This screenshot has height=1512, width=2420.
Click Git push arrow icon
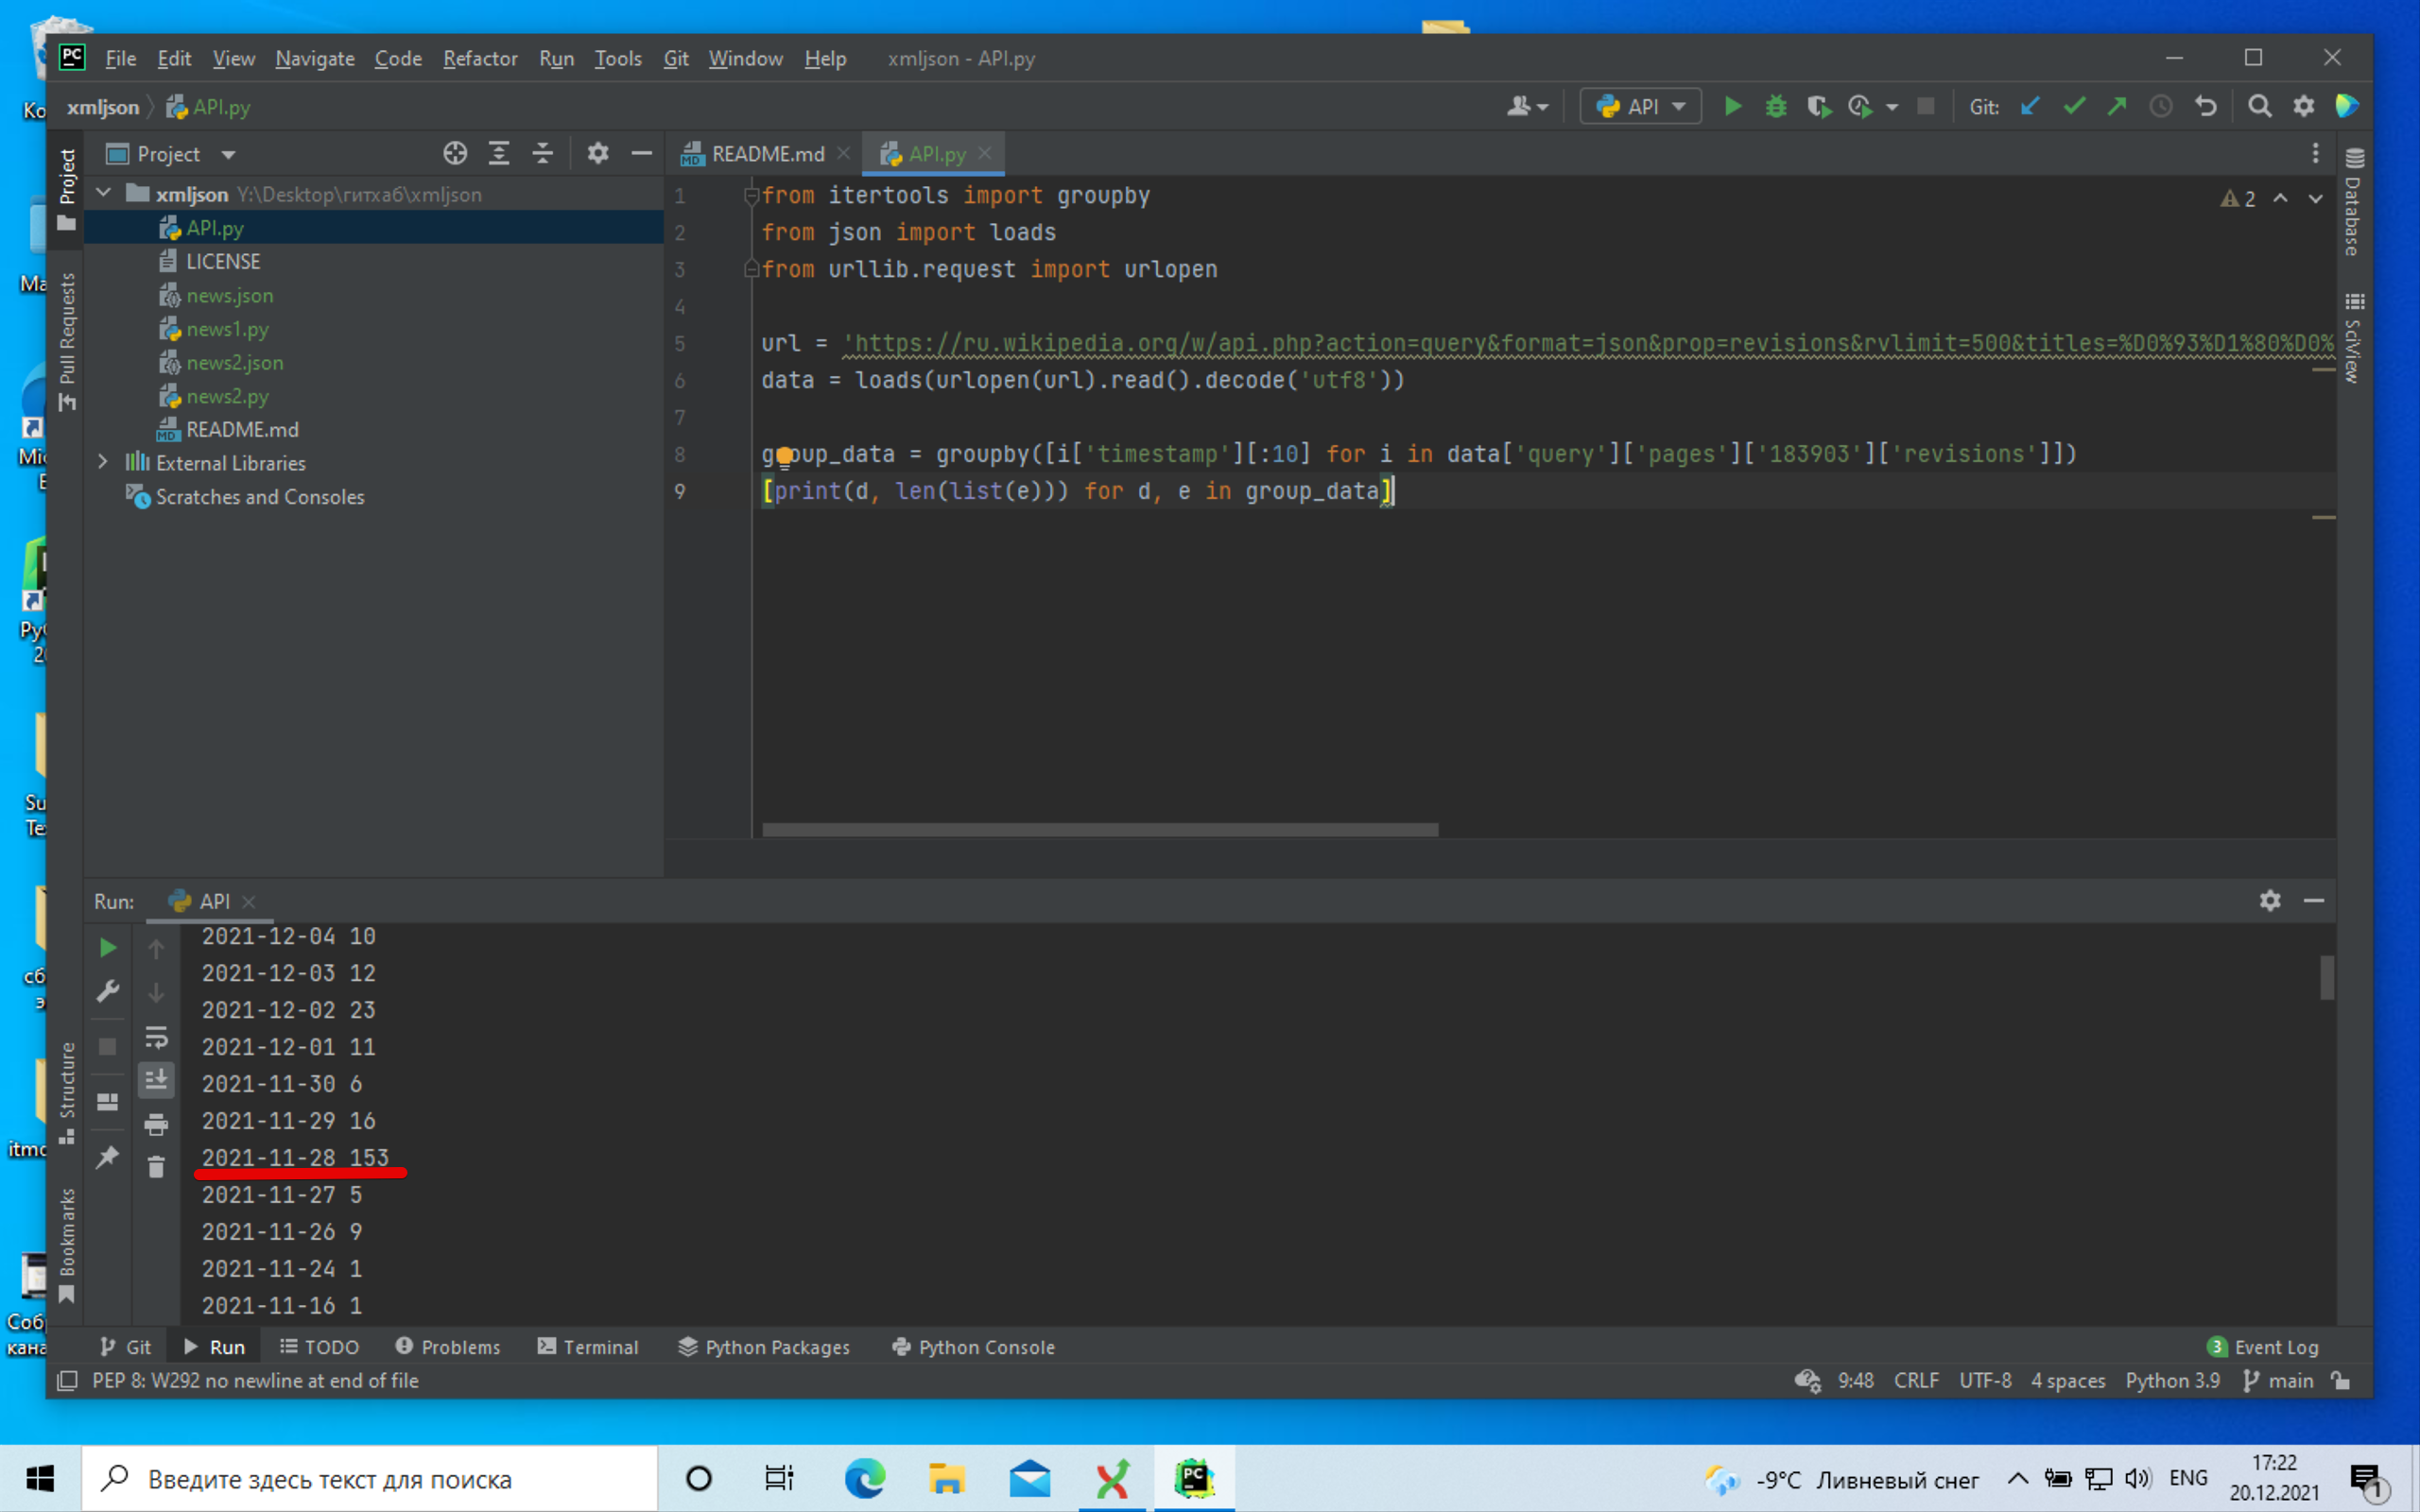2117,106
